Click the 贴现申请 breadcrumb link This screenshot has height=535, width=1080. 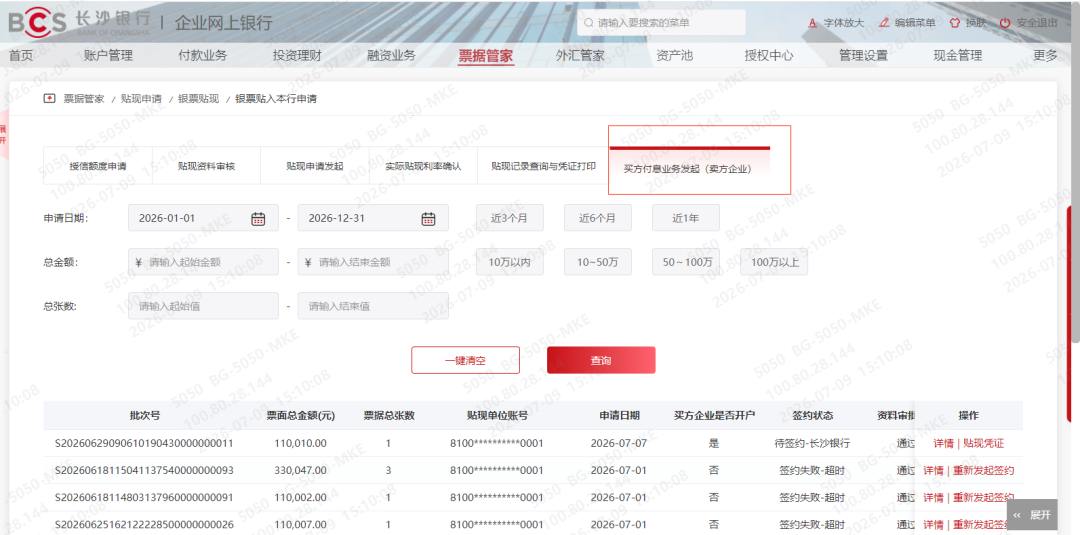[x=141, y=98]
